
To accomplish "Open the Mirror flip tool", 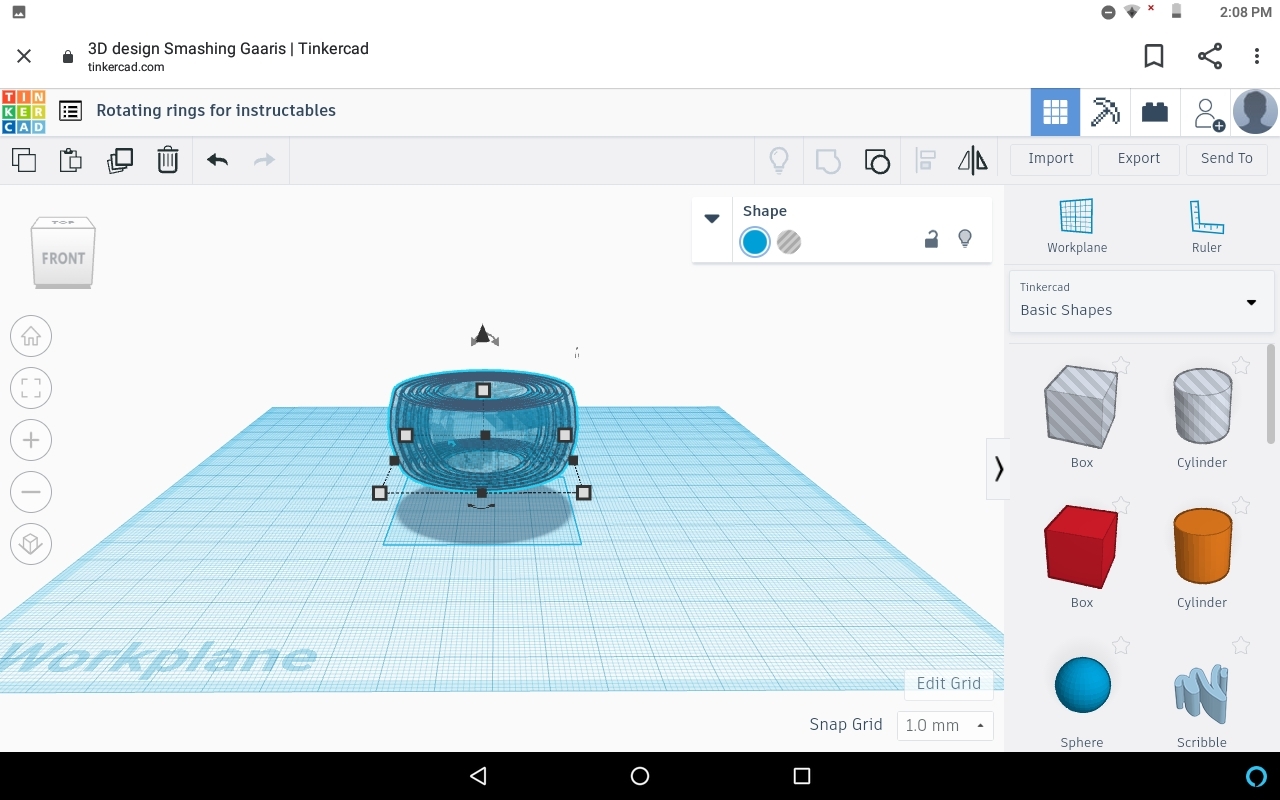I will [x=973, y=160].
